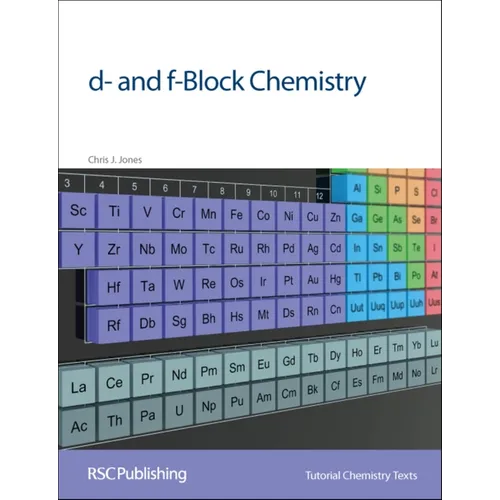Select the Ti titanium tile

(x=114, y=212)
